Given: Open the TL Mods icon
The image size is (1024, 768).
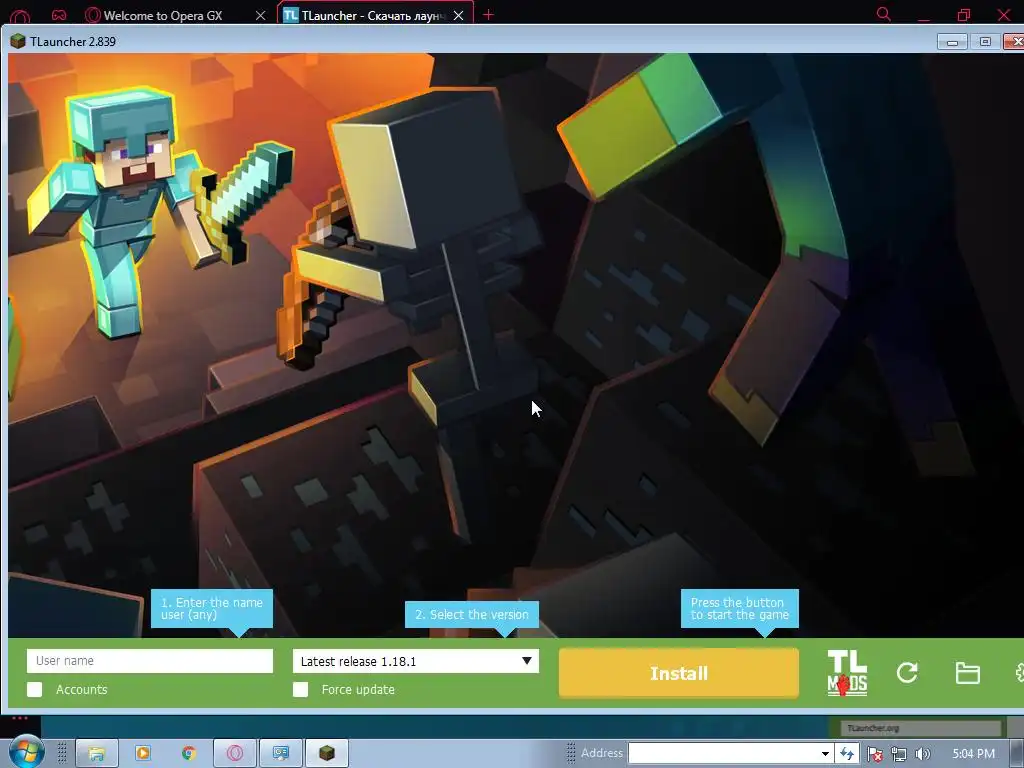Looking at the screenshot, I should click(x=847, y=673).
